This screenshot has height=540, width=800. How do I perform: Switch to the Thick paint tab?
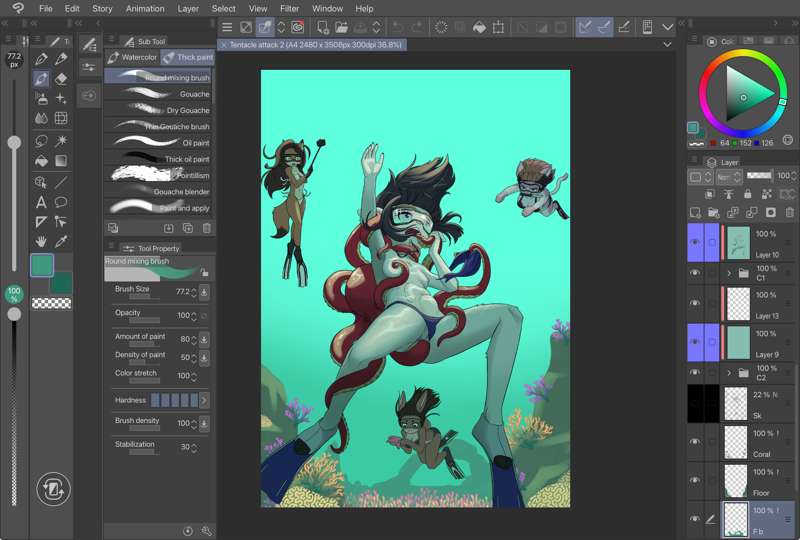pos(187,57)
